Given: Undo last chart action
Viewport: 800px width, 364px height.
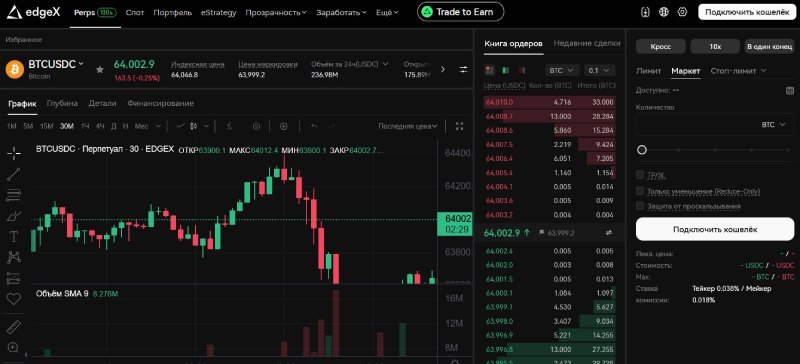Looking at the screenshot, I should coord(314,126).
